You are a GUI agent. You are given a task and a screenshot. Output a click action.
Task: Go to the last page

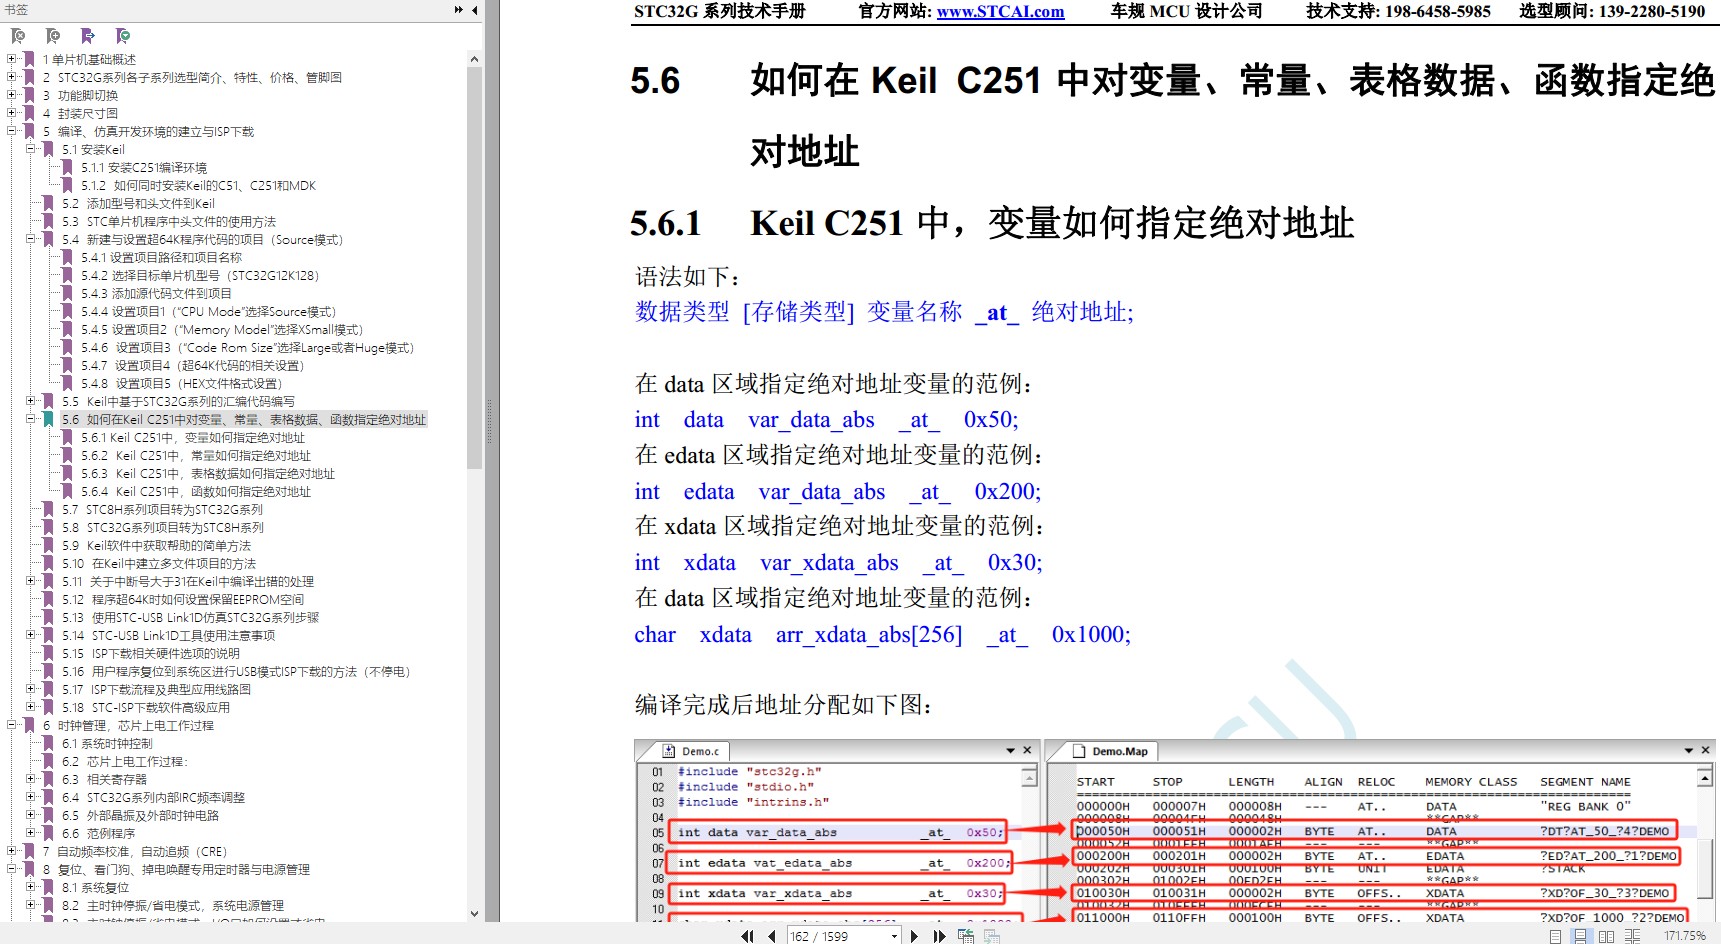pos(938,936)
